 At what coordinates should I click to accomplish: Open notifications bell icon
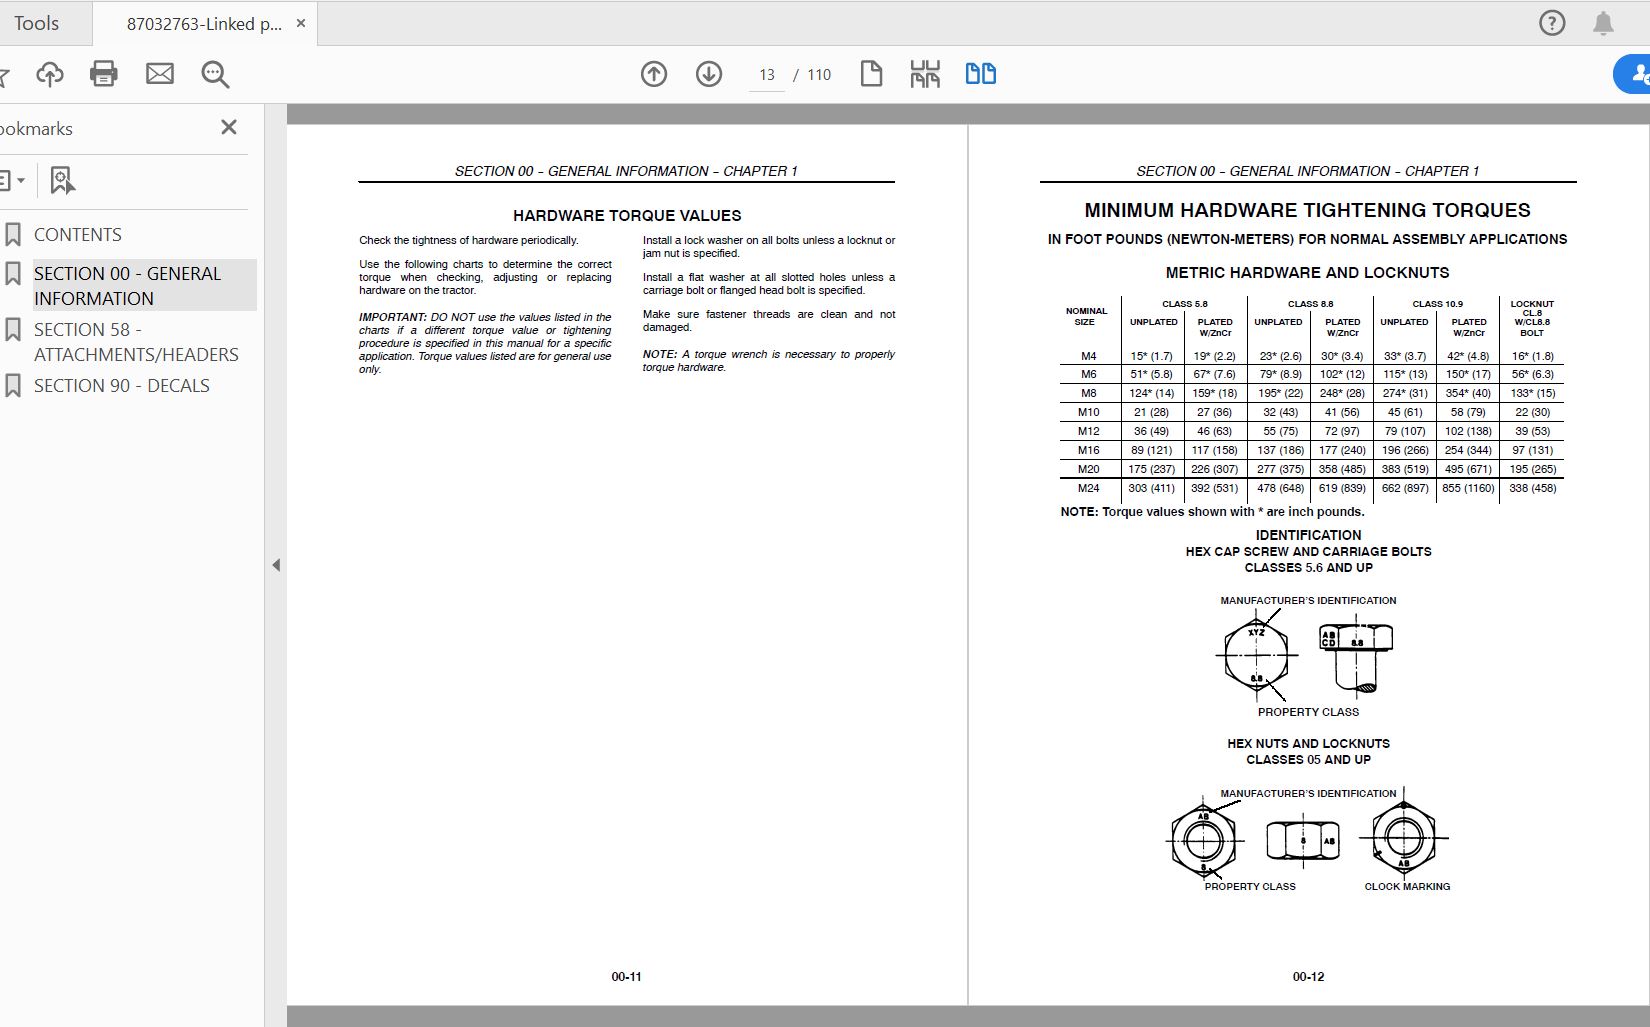click(1603, 23)
